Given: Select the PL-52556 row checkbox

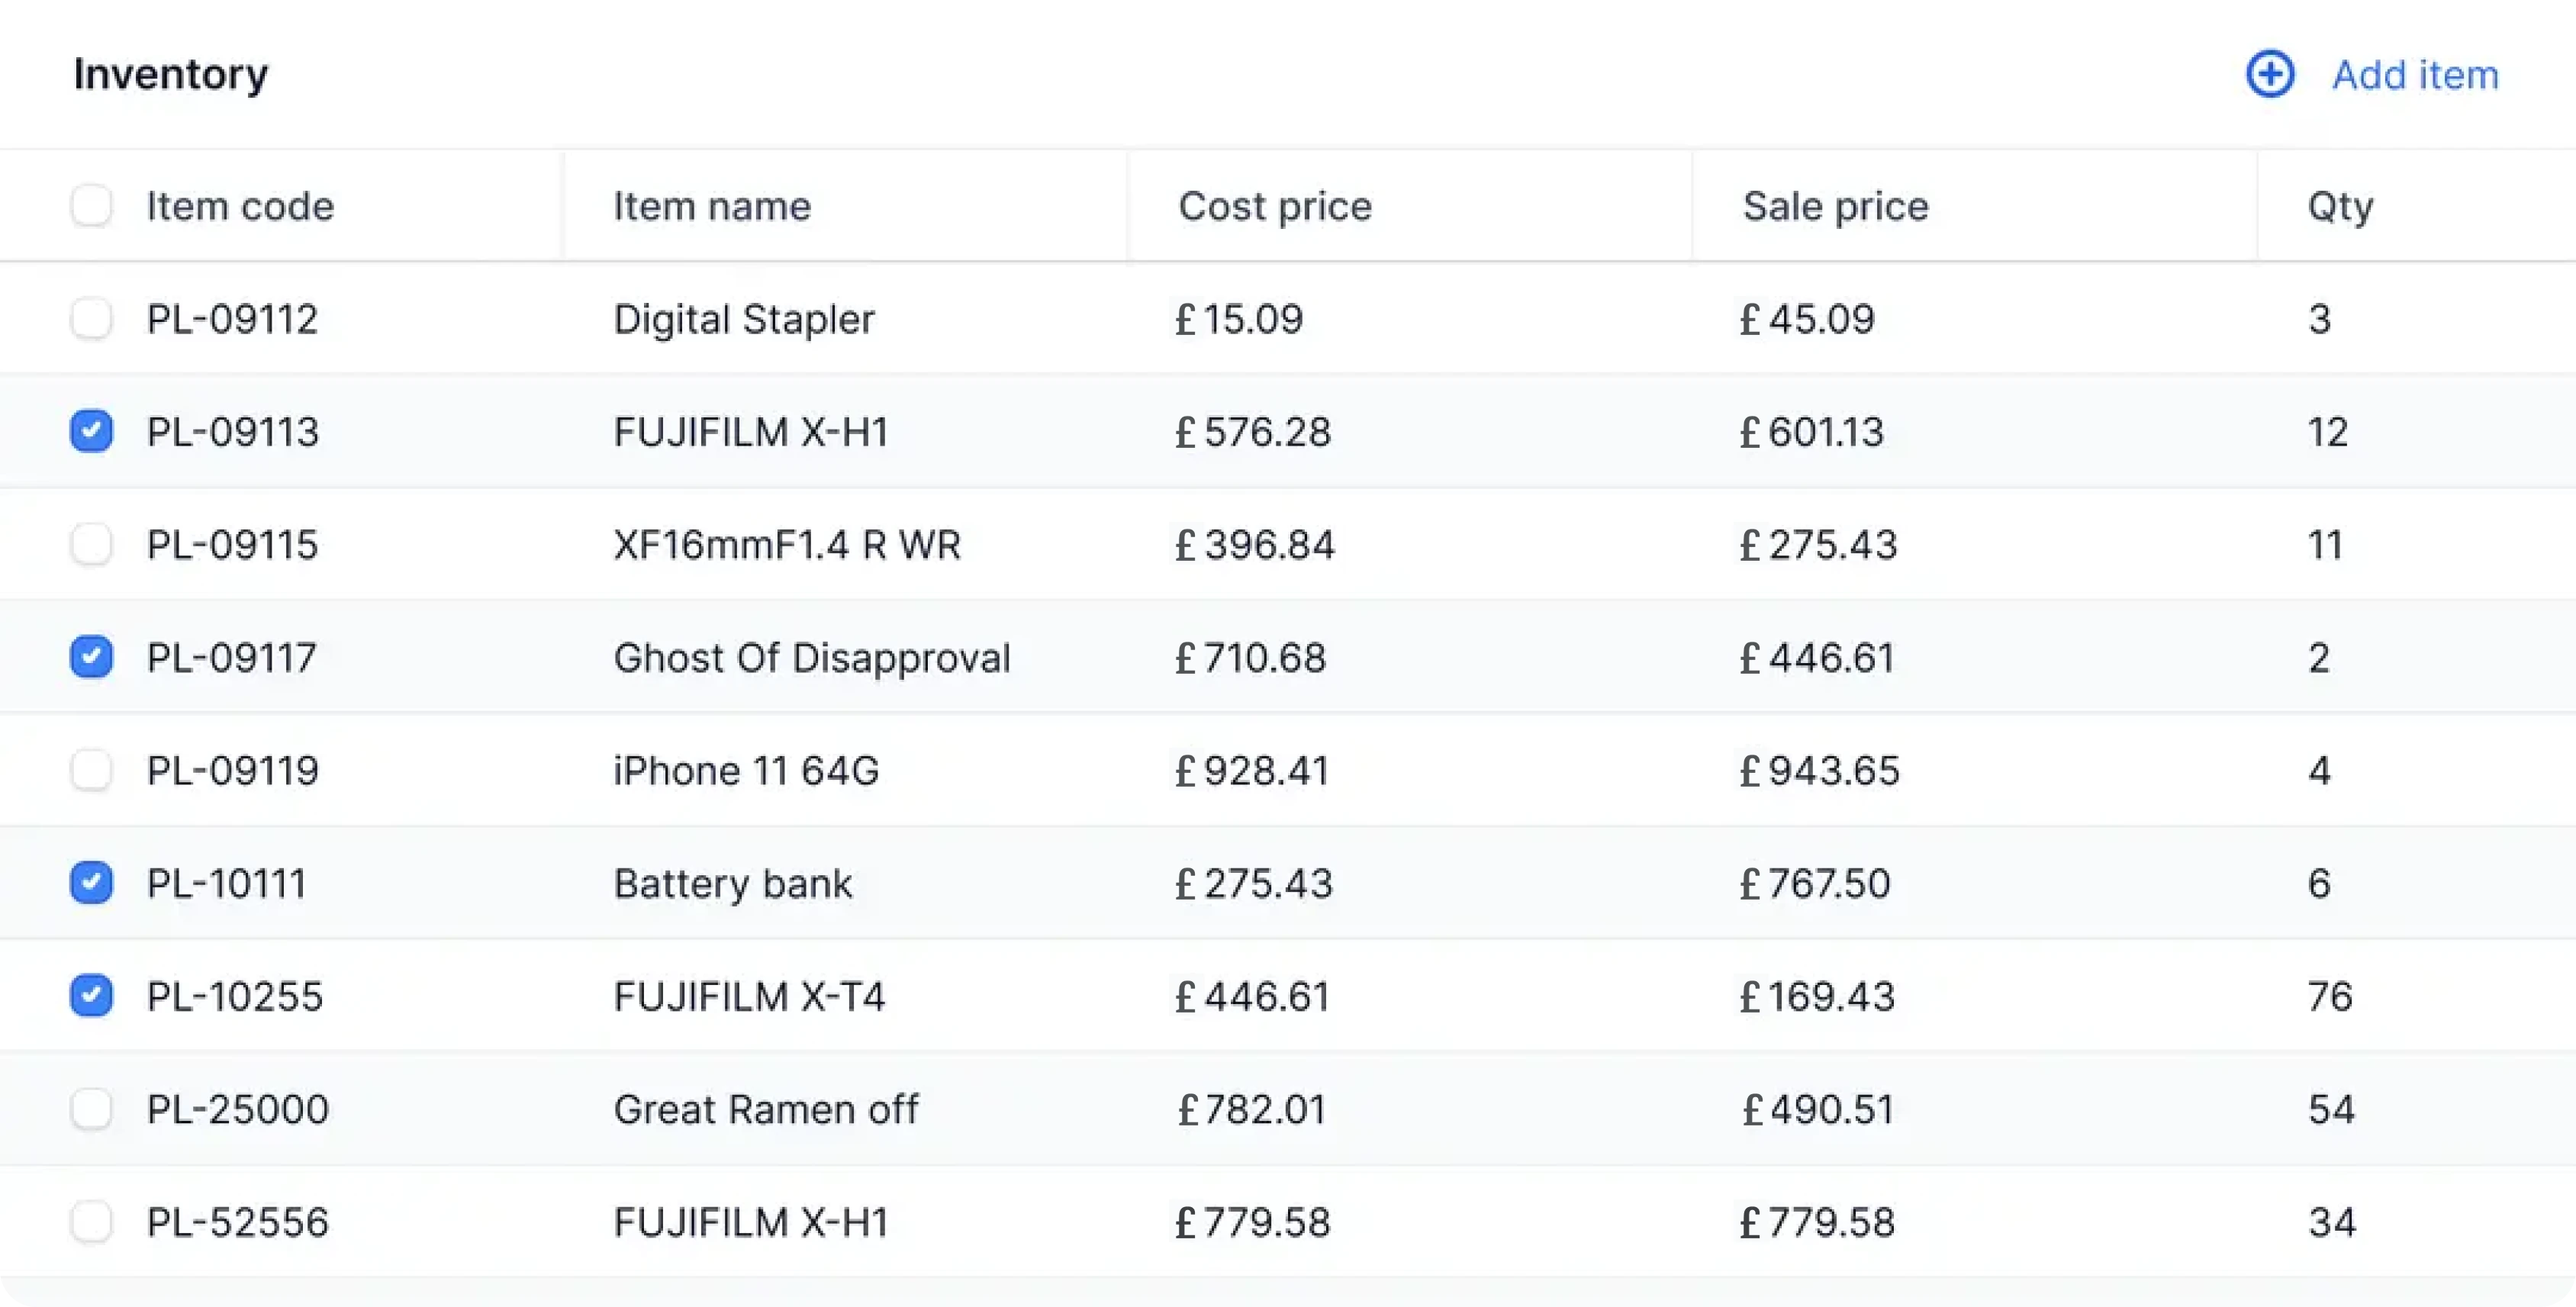Looking at the screenshot, I should pyautogui.click(x=91, y=1222).
